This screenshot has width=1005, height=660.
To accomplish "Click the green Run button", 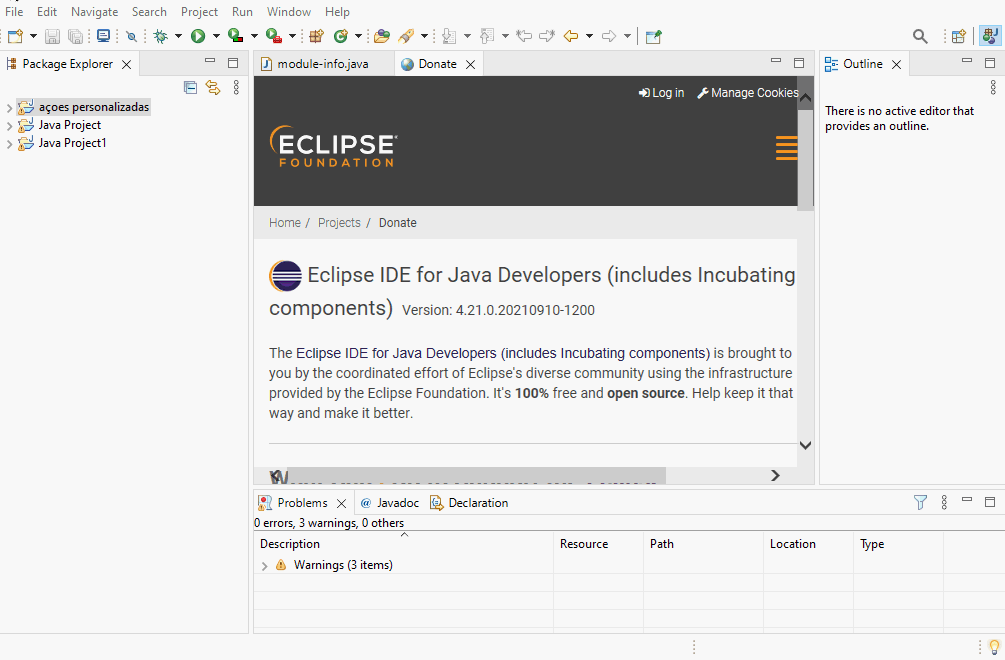I will pos(198,37).
